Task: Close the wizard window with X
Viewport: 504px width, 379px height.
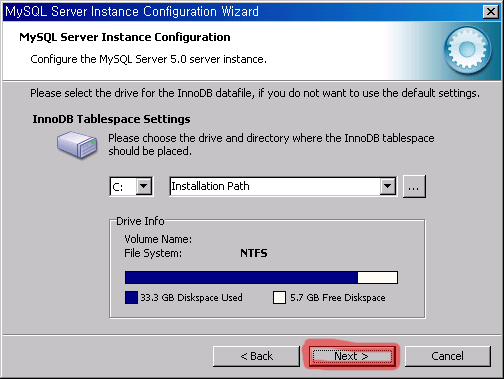Action: (491, 12)
